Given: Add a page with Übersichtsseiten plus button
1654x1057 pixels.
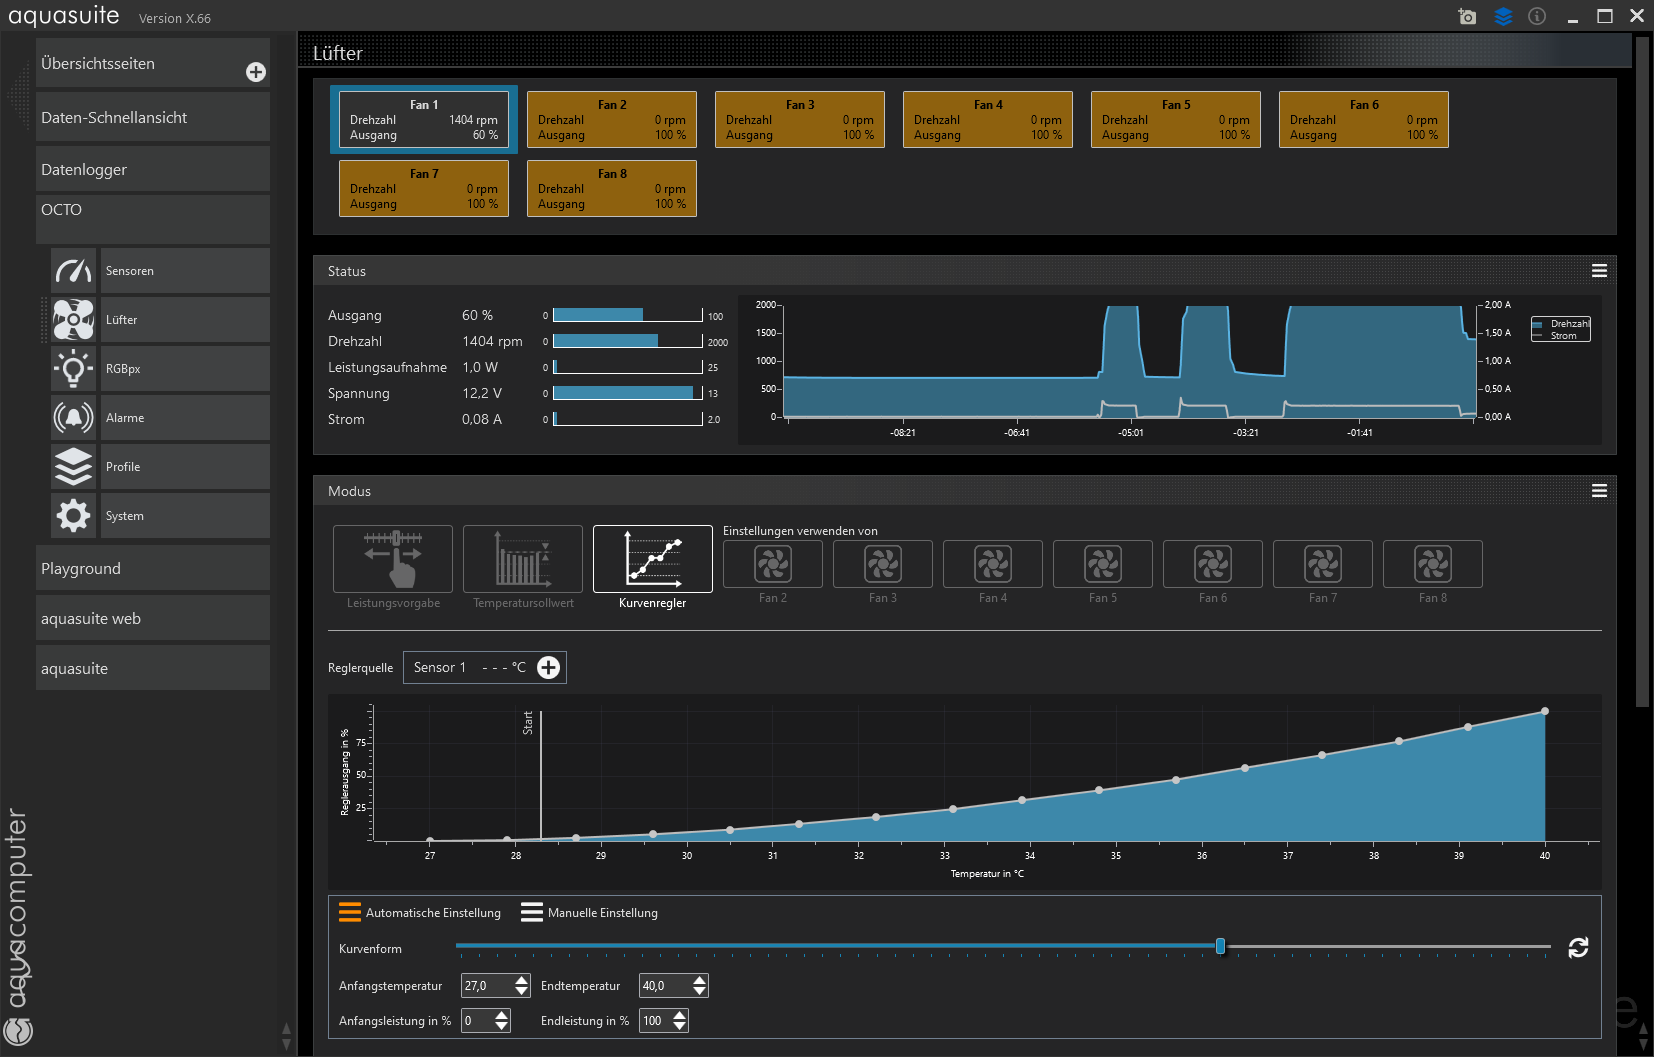Looking at the screenshot, I should tap(256, 72).
